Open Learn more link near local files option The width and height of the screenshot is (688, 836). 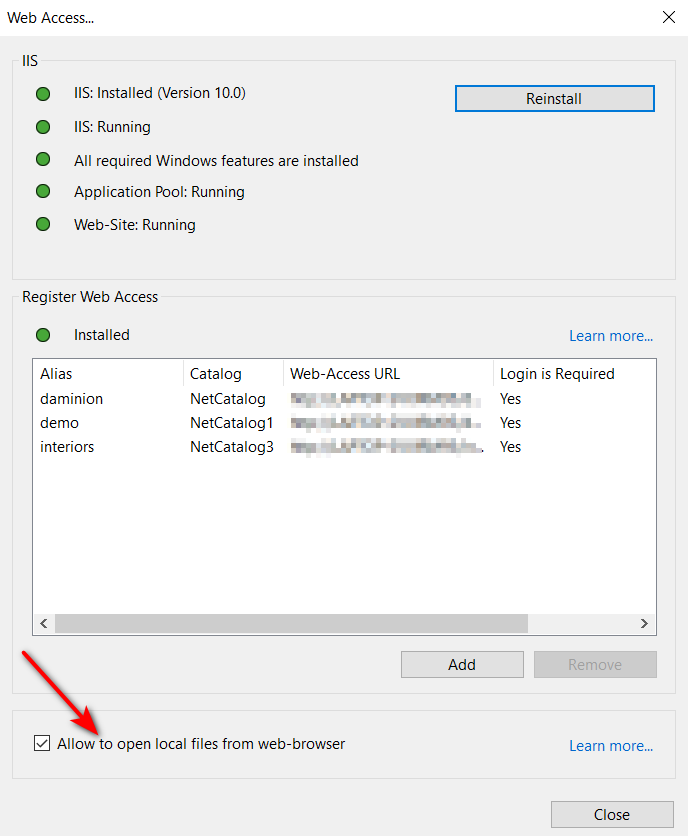coord(610,746)
